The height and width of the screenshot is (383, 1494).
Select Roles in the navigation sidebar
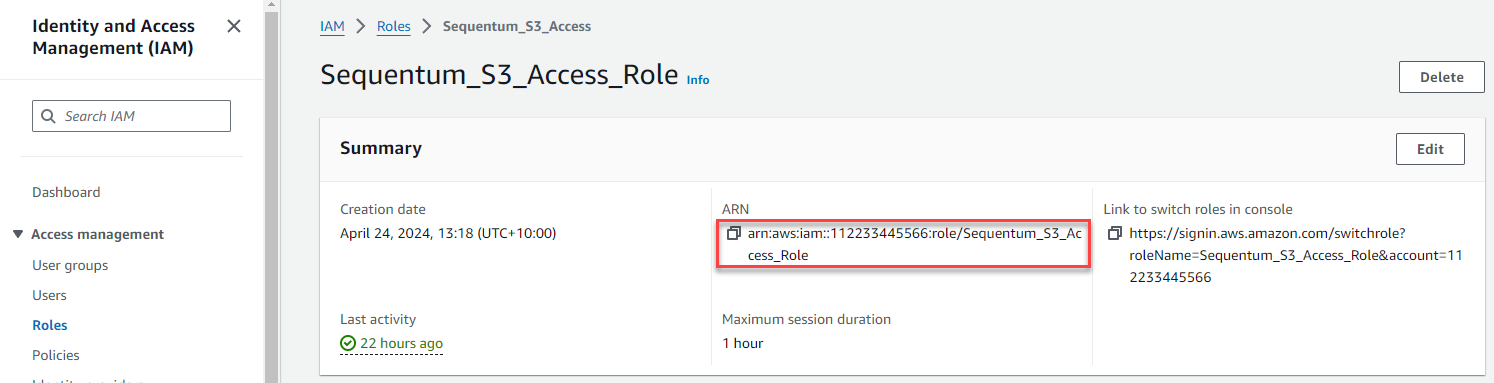point(50,325)
